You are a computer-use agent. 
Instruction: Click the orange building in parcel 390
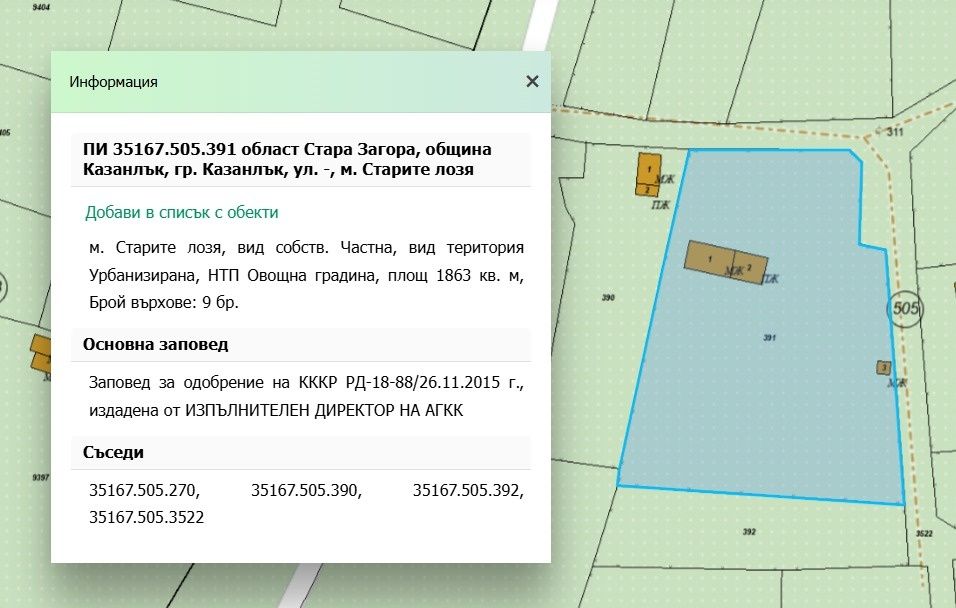click(648, 174)
